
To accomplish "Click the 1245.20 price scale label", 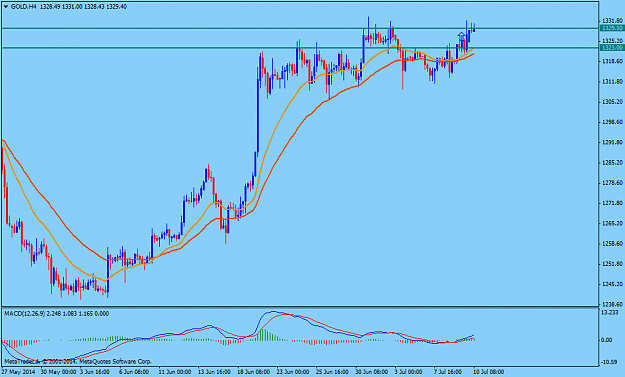I will (x=613, y=284).
